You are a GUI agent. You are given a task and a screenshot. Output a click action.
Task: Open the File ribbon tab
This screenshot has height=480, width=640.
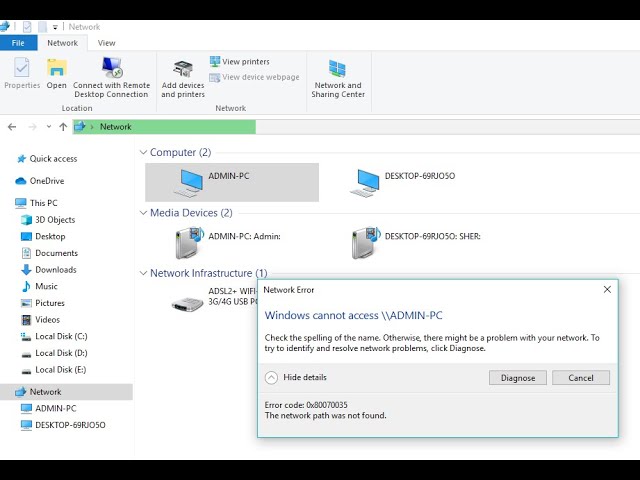click(18, 43)
